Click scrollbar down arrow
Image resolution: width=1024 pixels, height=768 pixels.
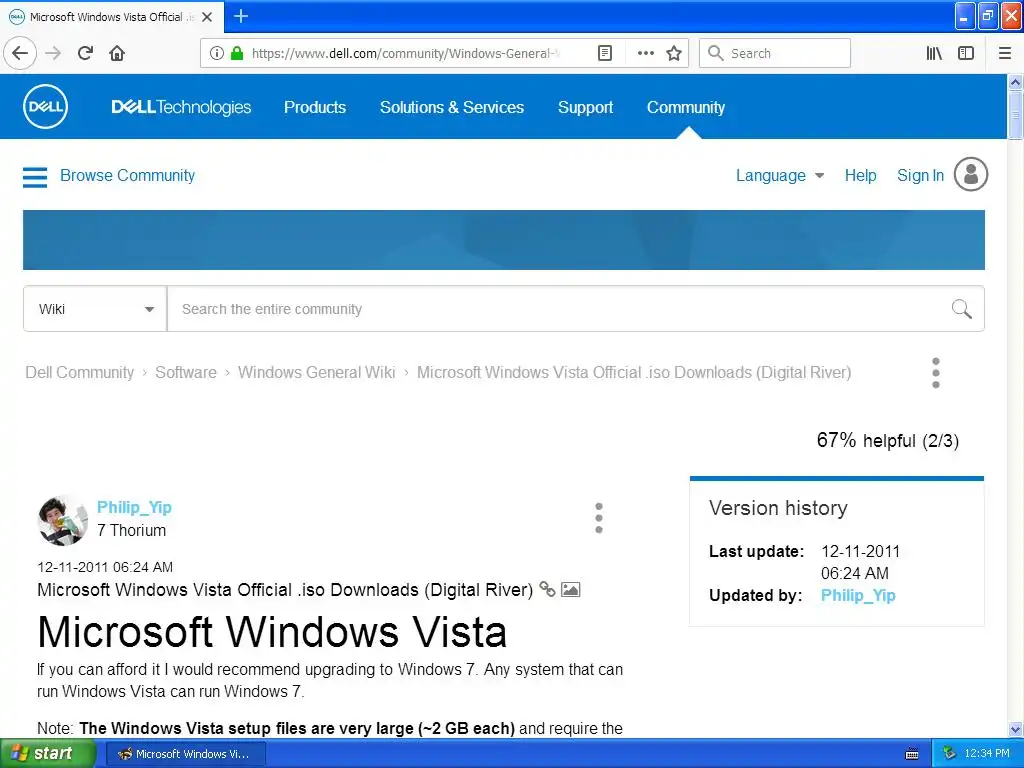(1015, 729)
